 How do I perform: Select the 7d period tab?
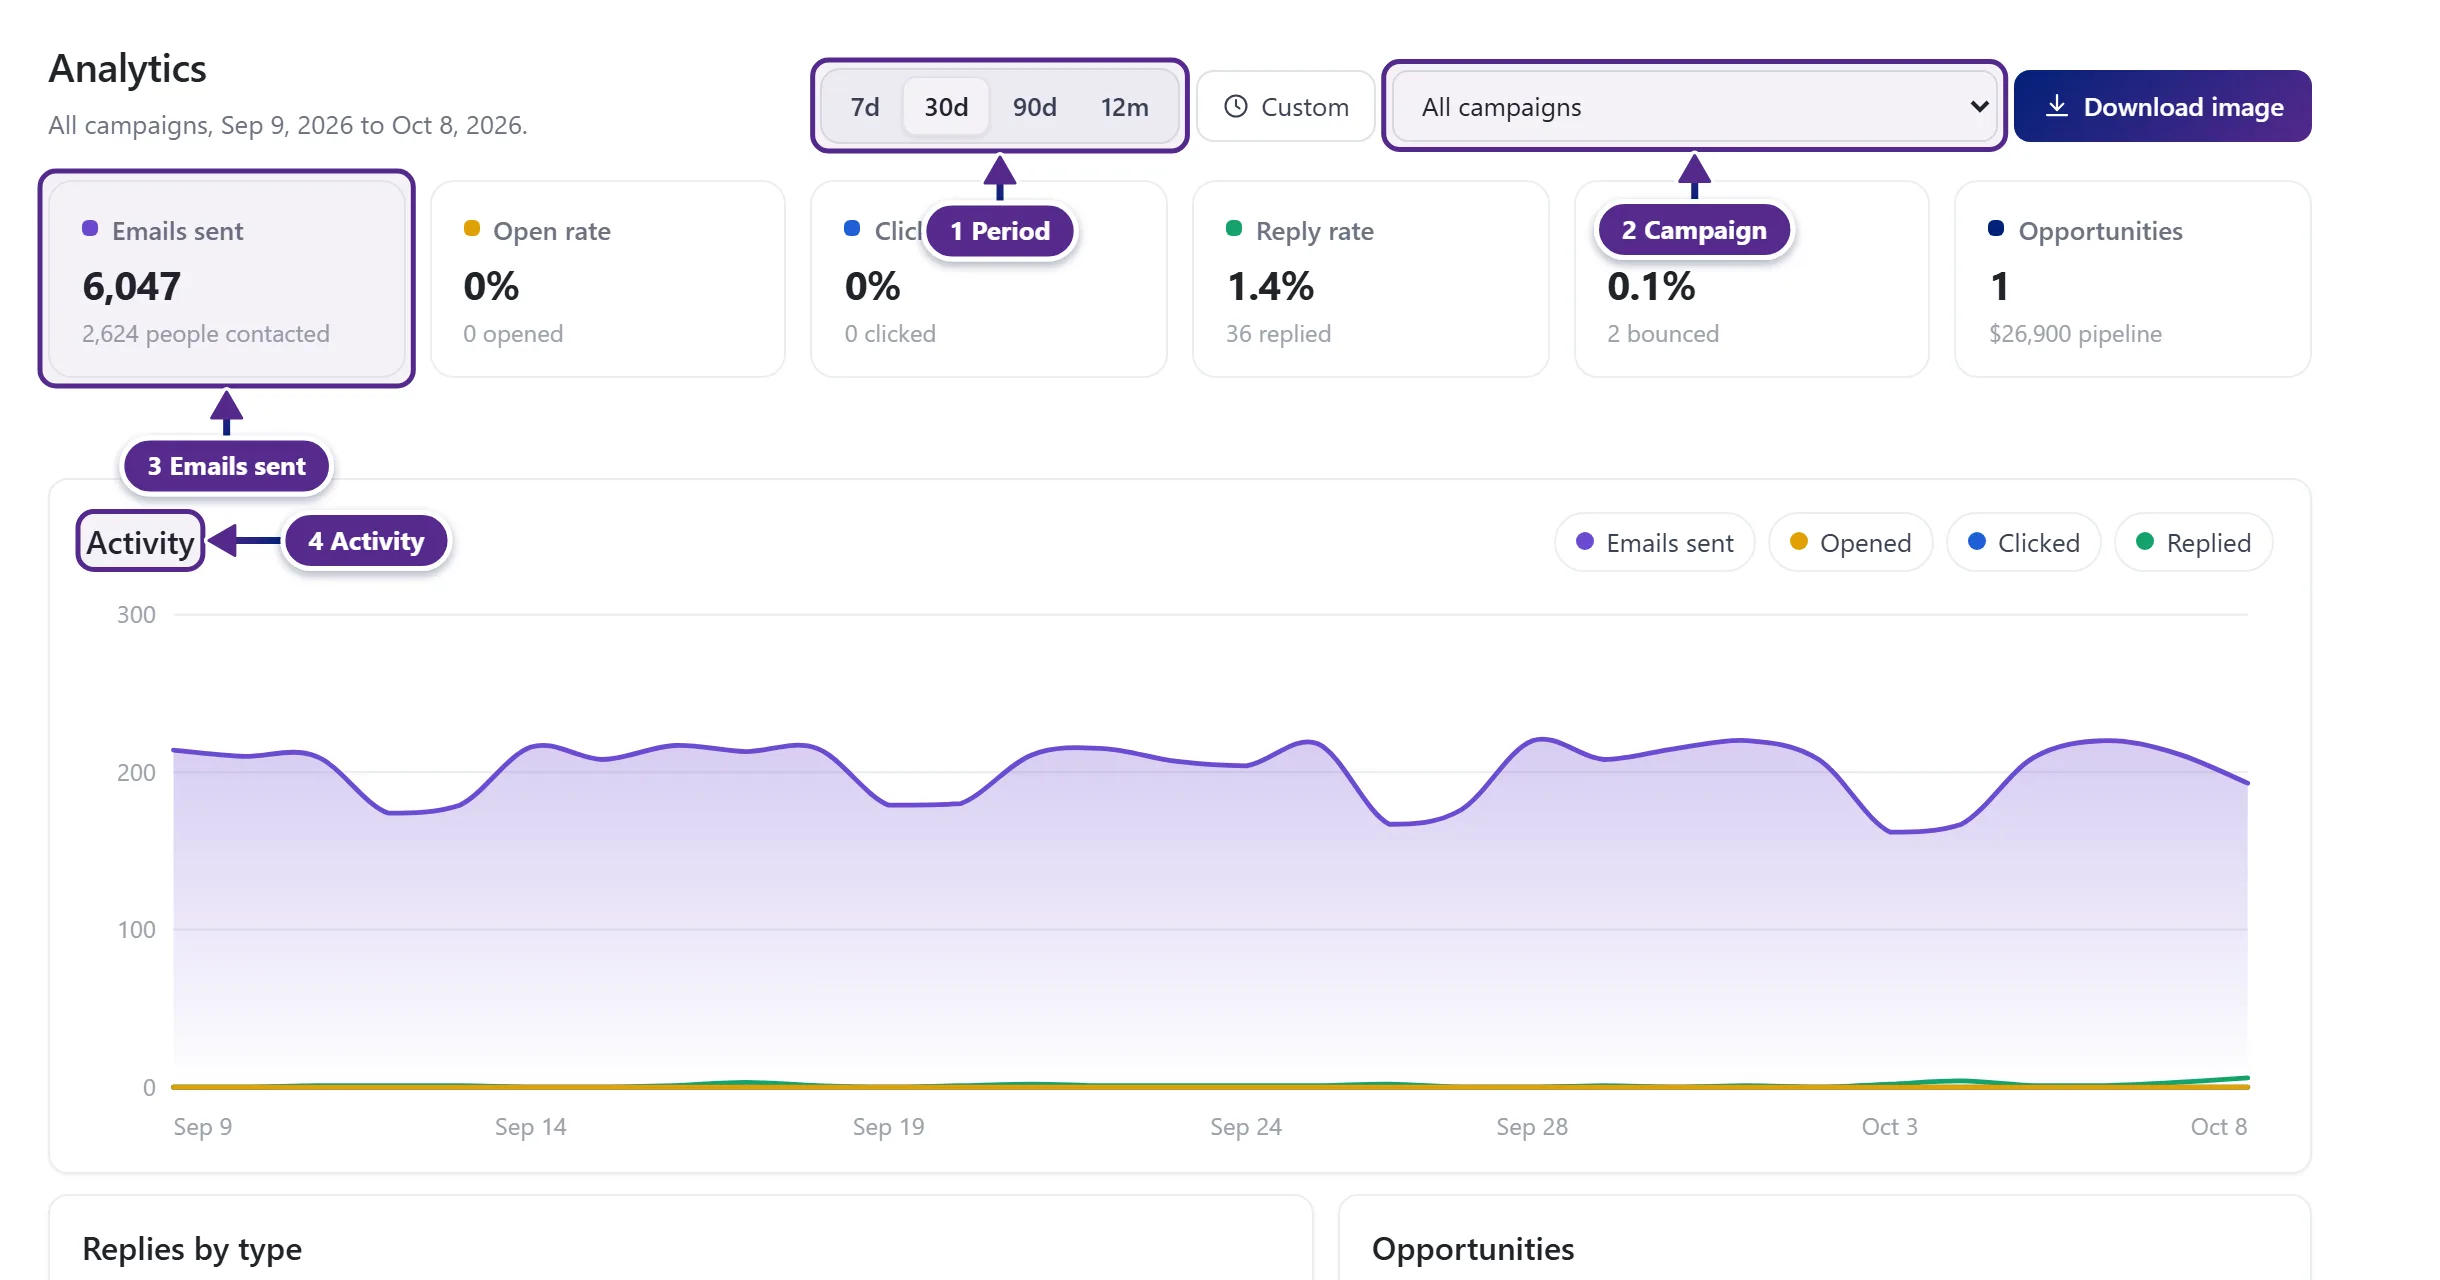pyautogui.click(x=864, y=107)
